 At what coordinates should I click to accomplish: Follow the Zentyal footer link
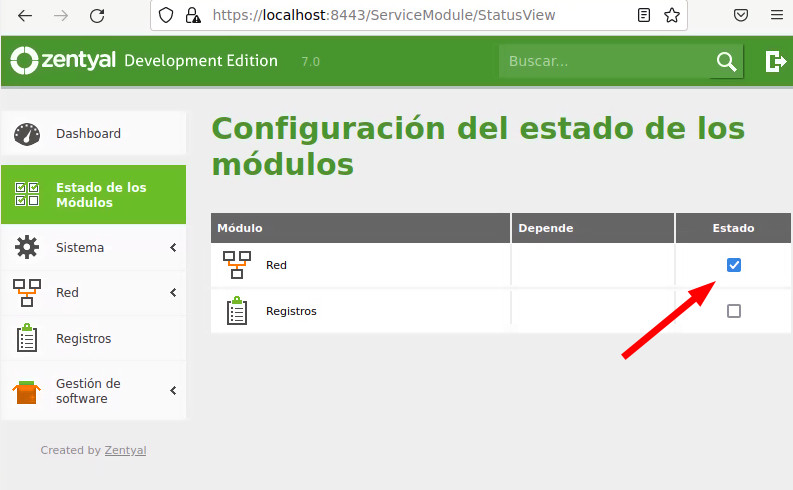pos(125,450)
